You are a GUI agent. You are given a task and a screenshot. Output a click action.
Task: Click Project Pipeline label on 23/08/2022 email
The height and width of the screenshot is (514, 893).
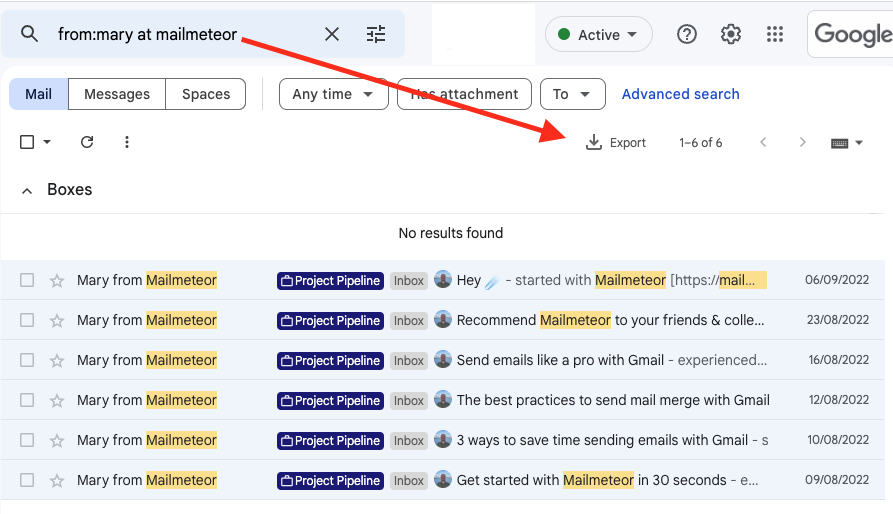click(330, 320)
